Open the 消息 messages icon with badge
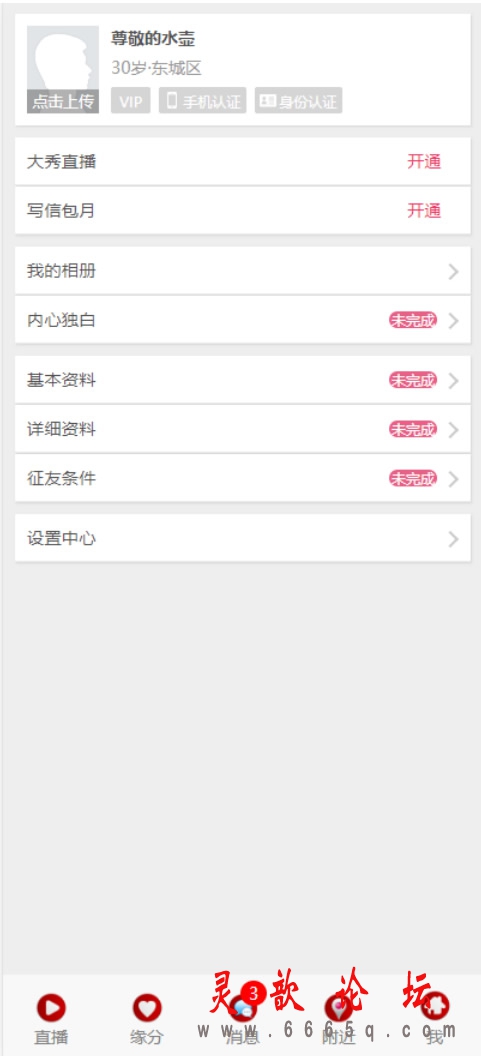This screenshot has width=481, height=1056. pos(243,1006)
